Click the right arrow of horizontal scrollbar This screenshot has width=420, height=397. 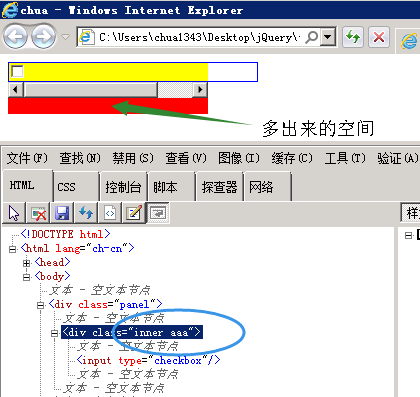pos(200,90)
